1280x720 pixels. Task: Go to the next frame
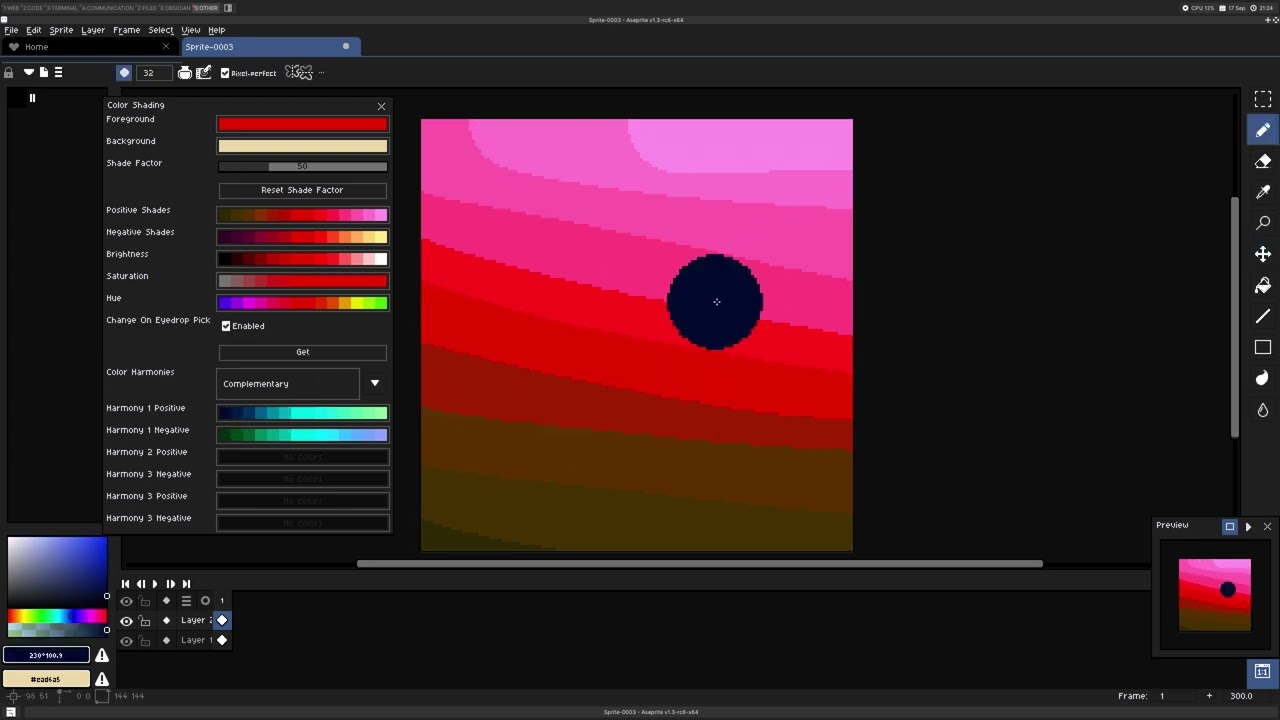coord(170,584)
